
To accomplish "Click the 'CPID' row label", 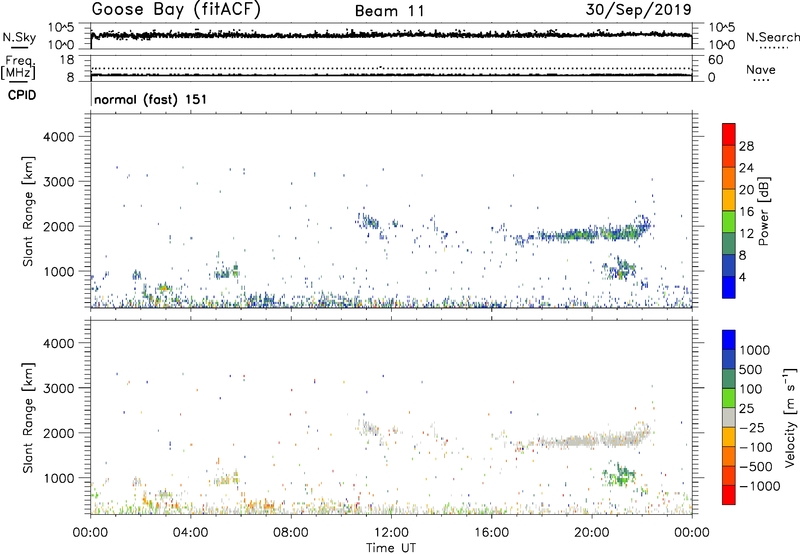I will [22, 95].
